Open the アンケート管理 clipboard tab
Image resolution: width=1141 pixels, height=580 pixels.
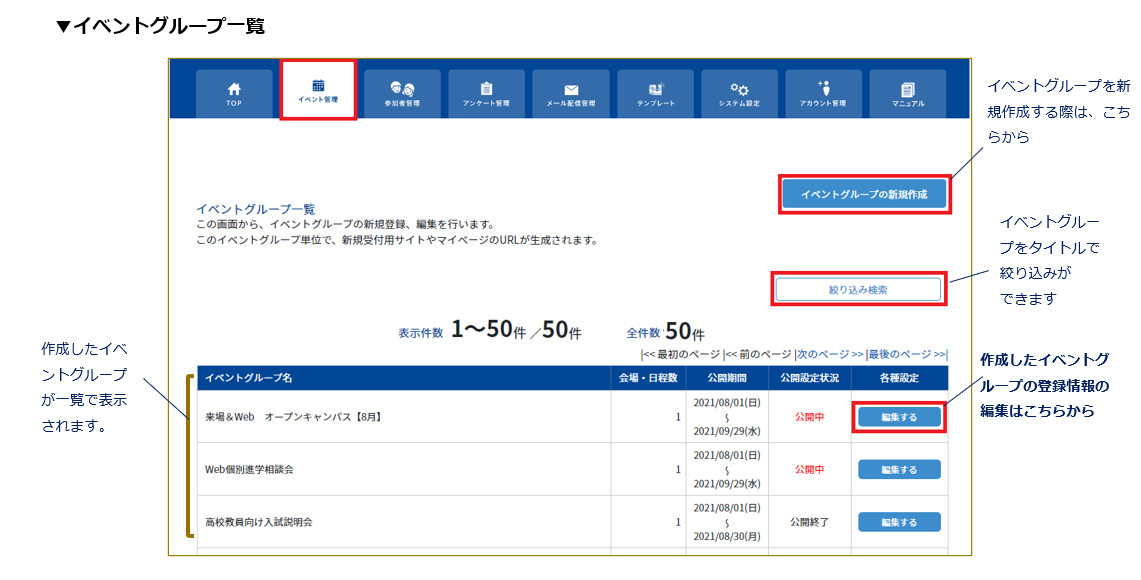(486, 94)
